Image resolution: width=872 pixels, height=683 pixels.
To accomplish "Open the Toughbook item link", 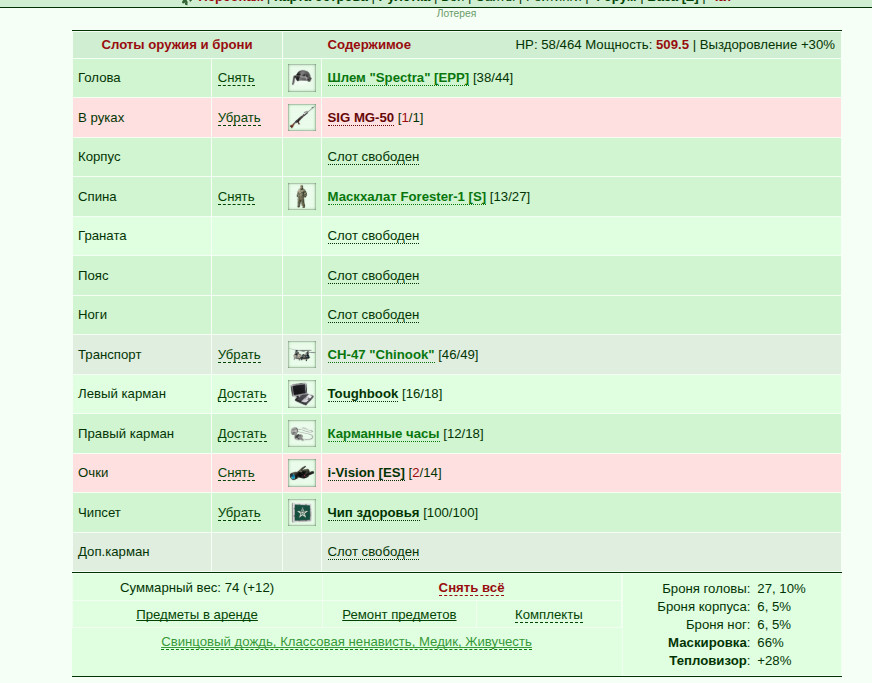I will (x=363, y=394).
